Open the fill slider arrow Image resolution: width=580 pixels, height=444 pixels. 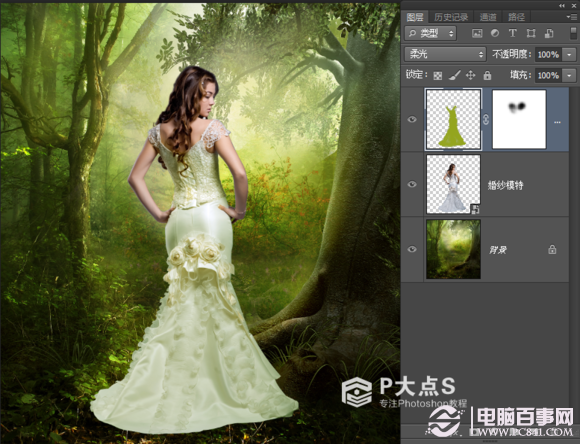tap(569, 75)
